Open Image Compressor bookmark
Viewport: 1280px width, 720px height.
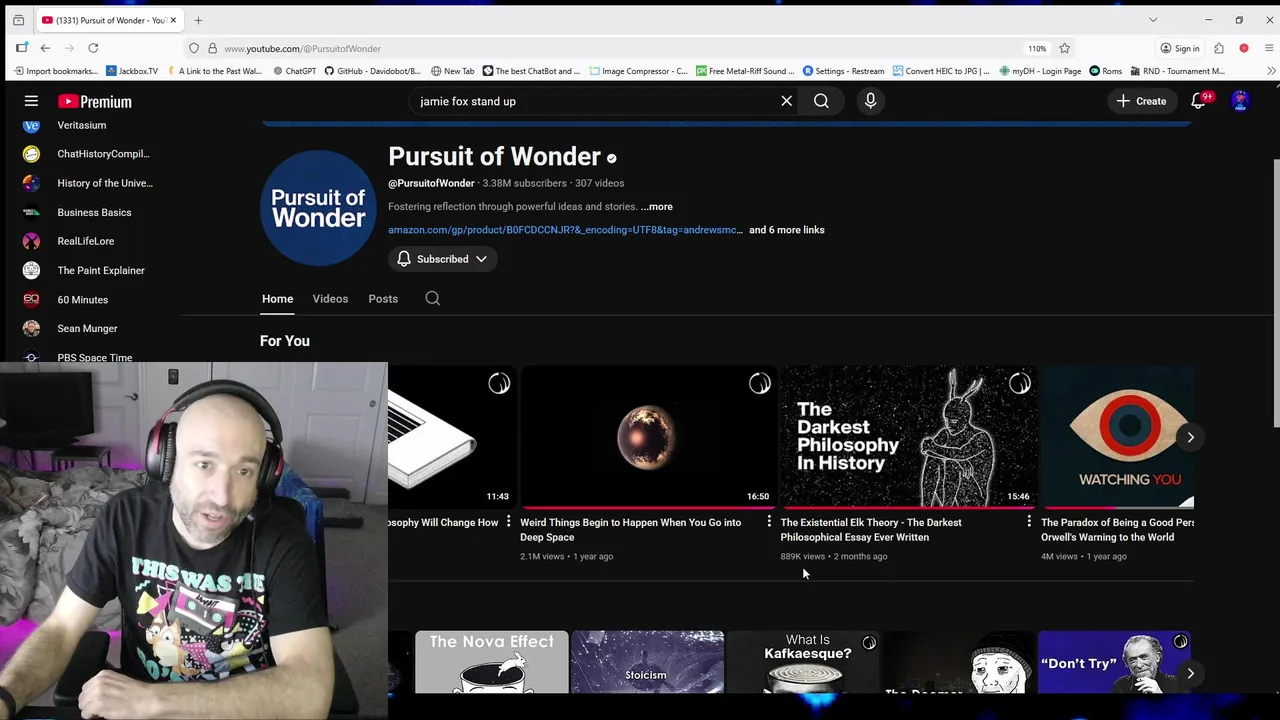pos(638,71)
